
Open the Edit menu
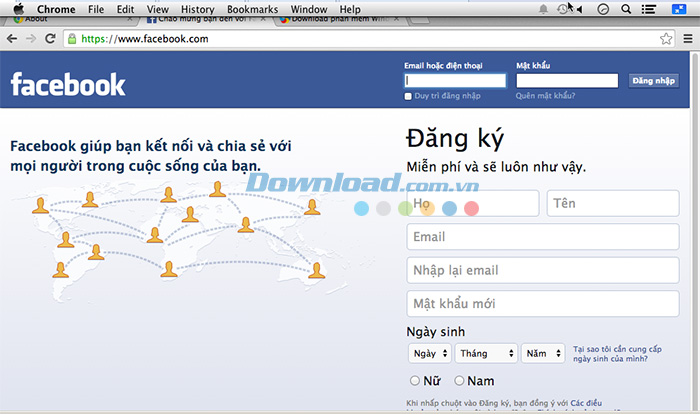tap(125, 9)
